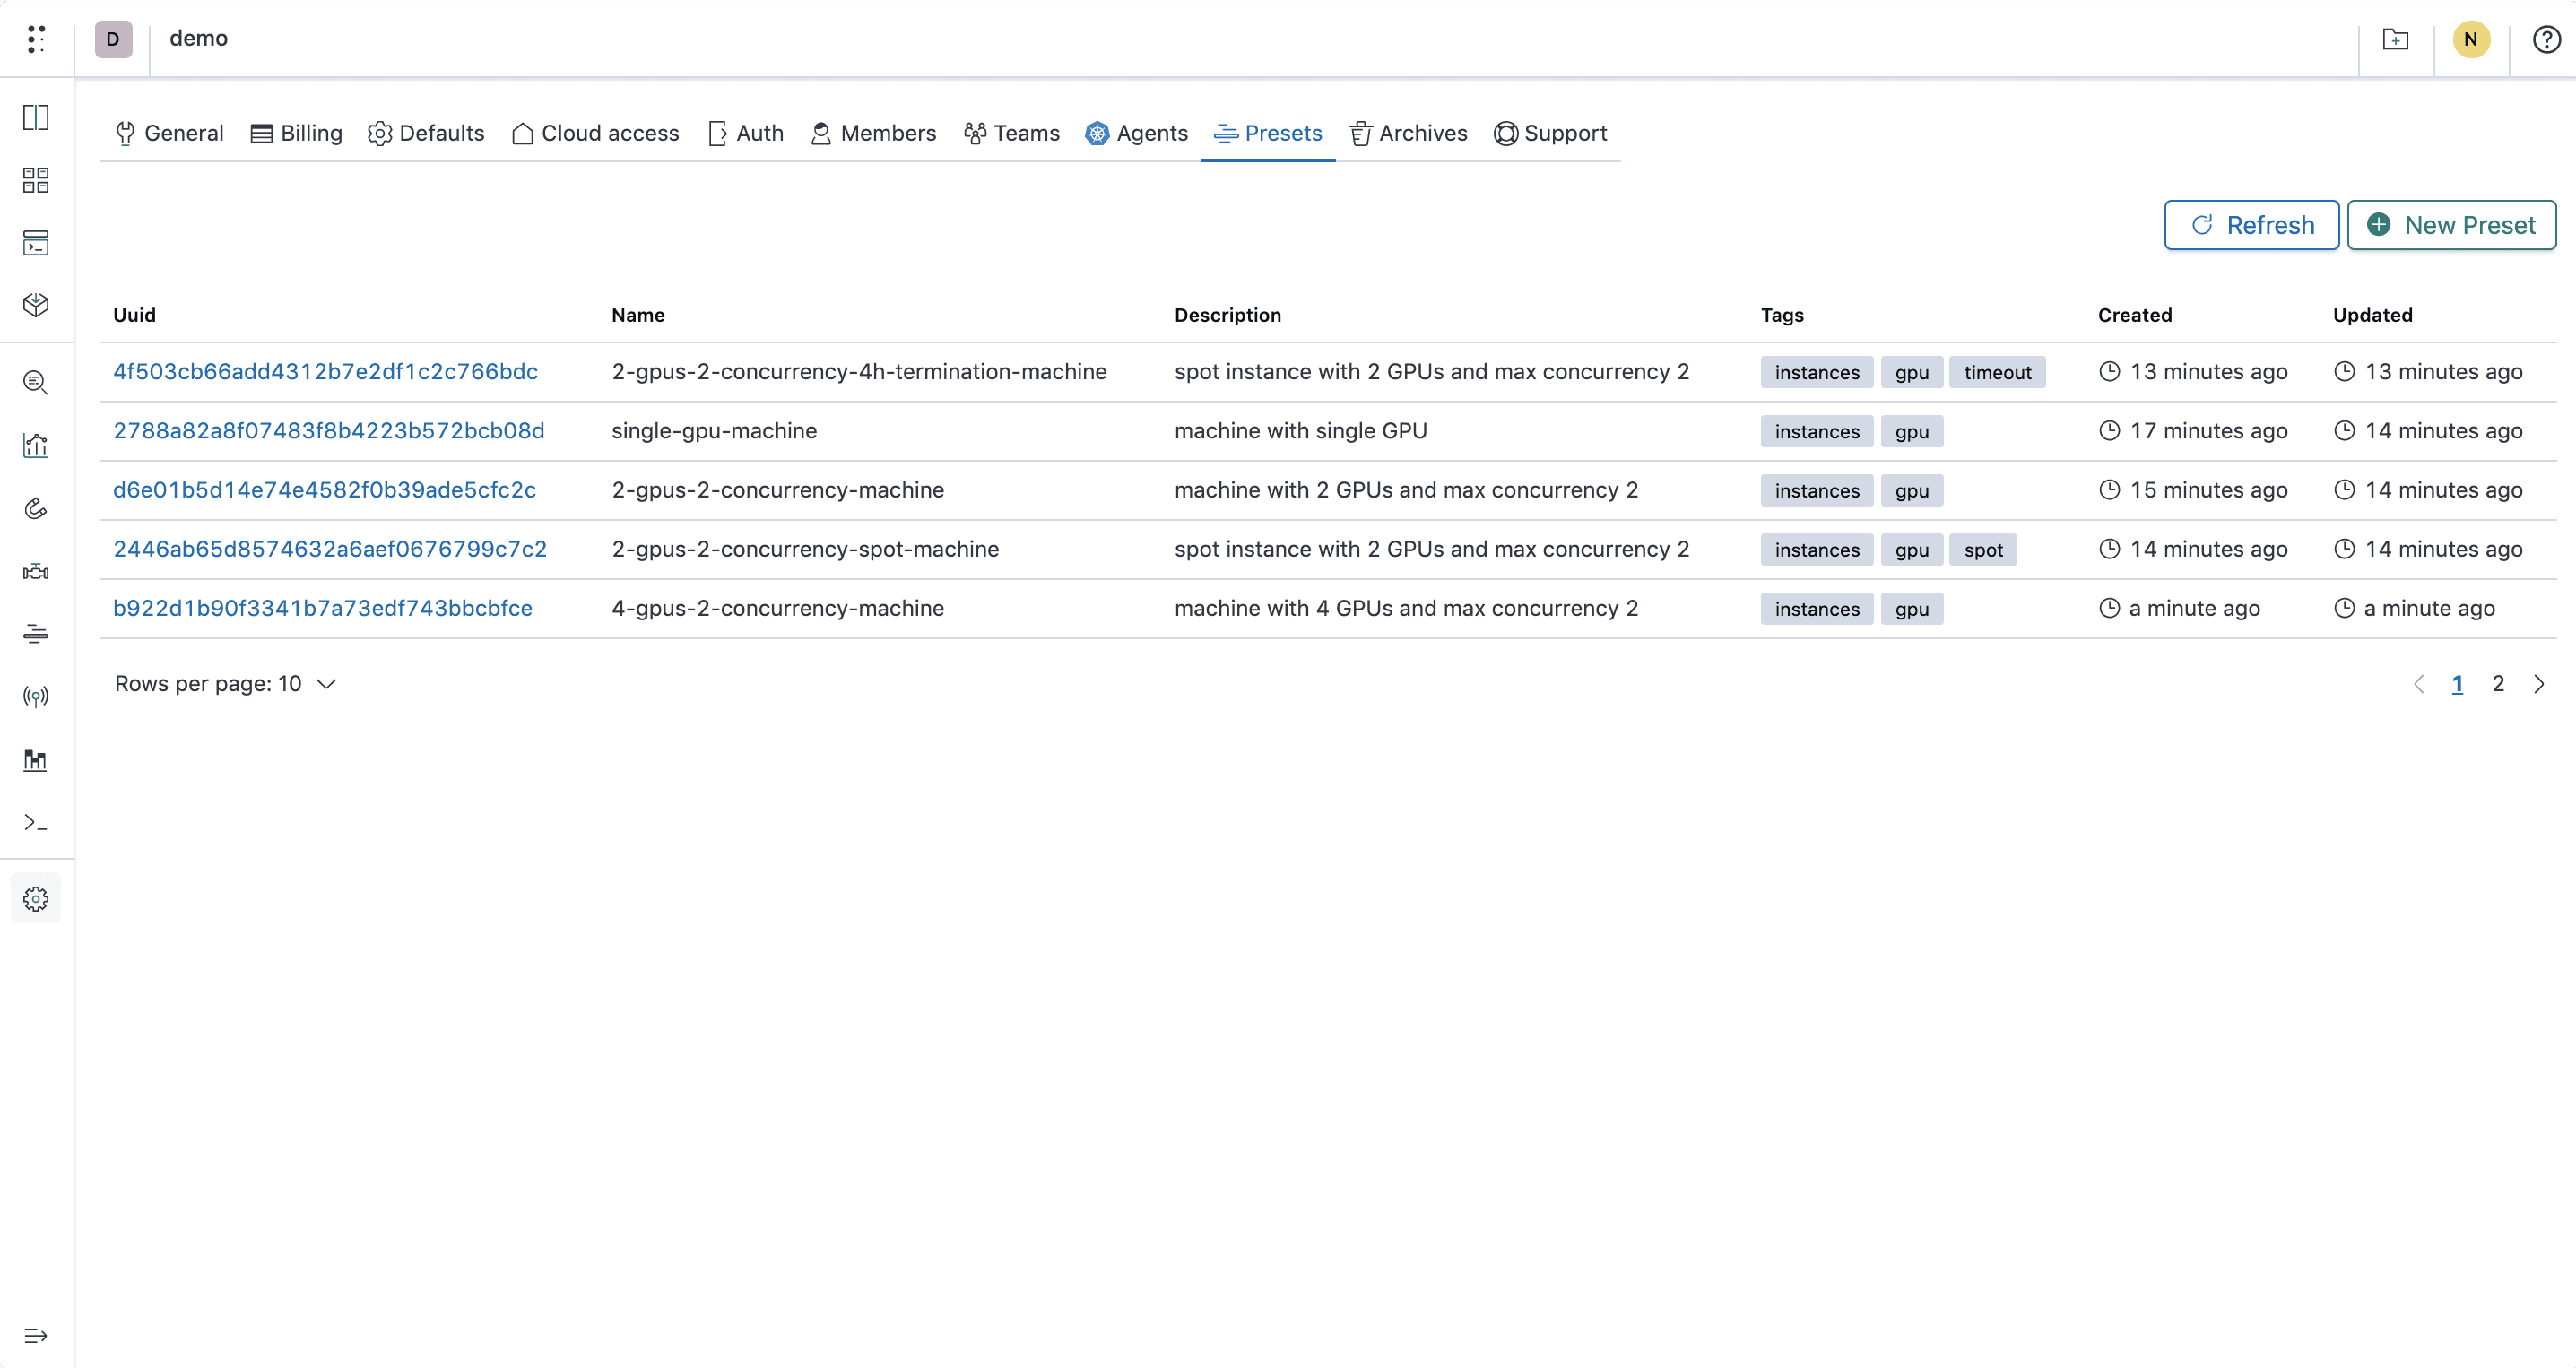Switch to the Cloud access tab
This screenshot has width=2576, height=1368.
[595, 133]
